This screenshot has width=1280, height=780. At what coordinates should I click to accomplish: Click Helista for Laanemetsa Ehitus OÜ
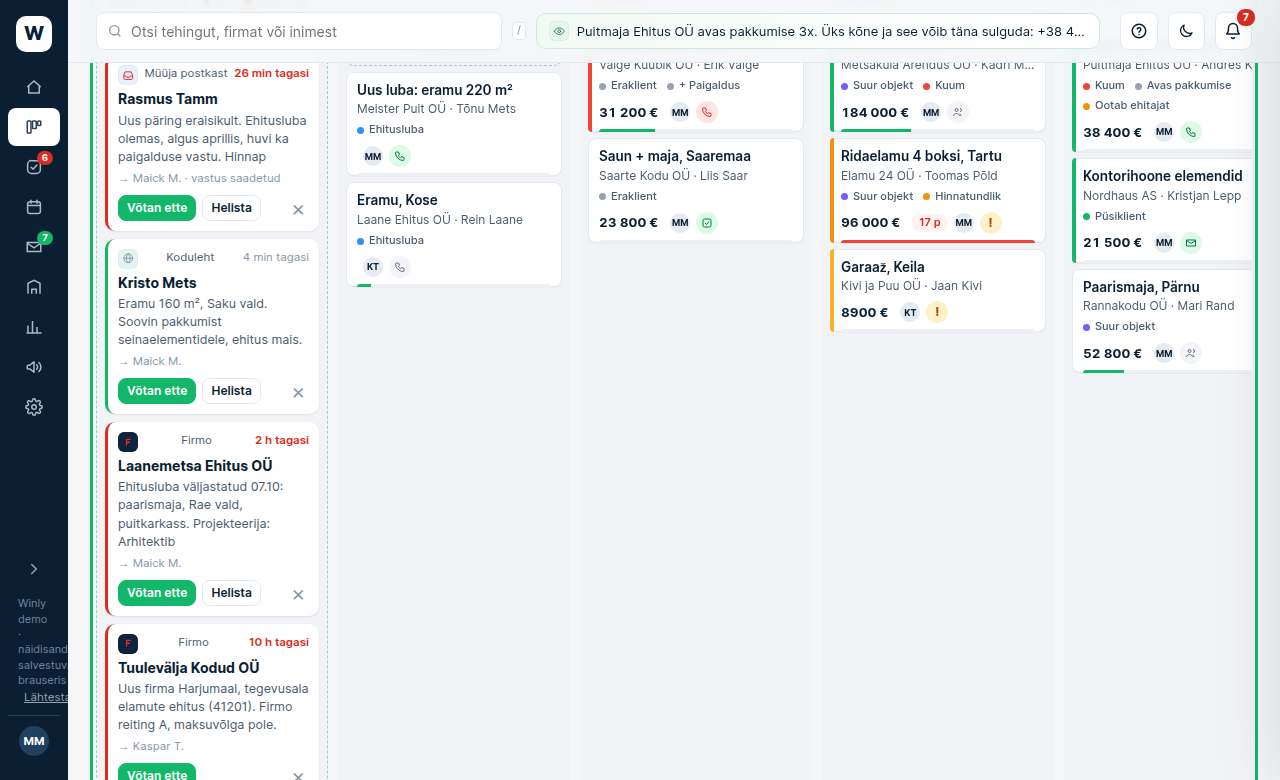click(x=231, y=593)
